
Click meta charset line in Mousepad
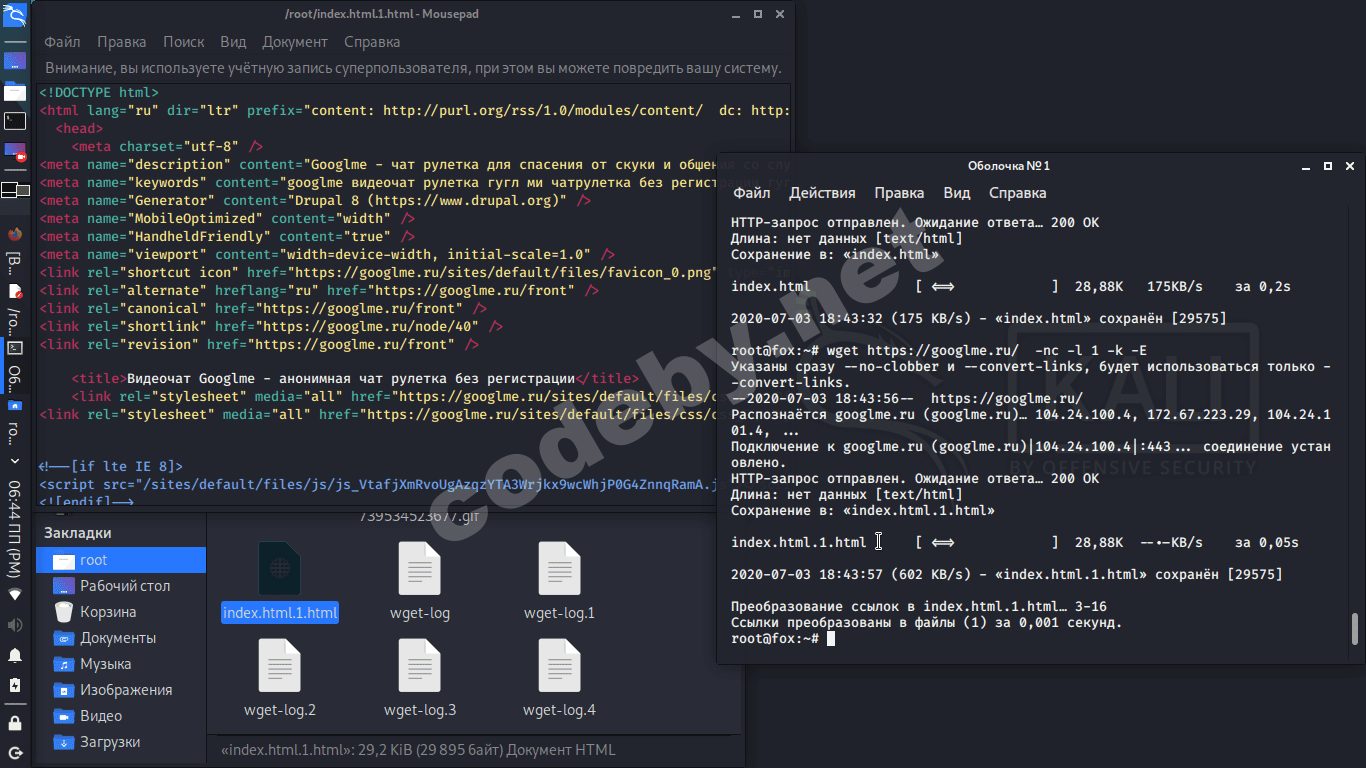click(x=167, y=147)
